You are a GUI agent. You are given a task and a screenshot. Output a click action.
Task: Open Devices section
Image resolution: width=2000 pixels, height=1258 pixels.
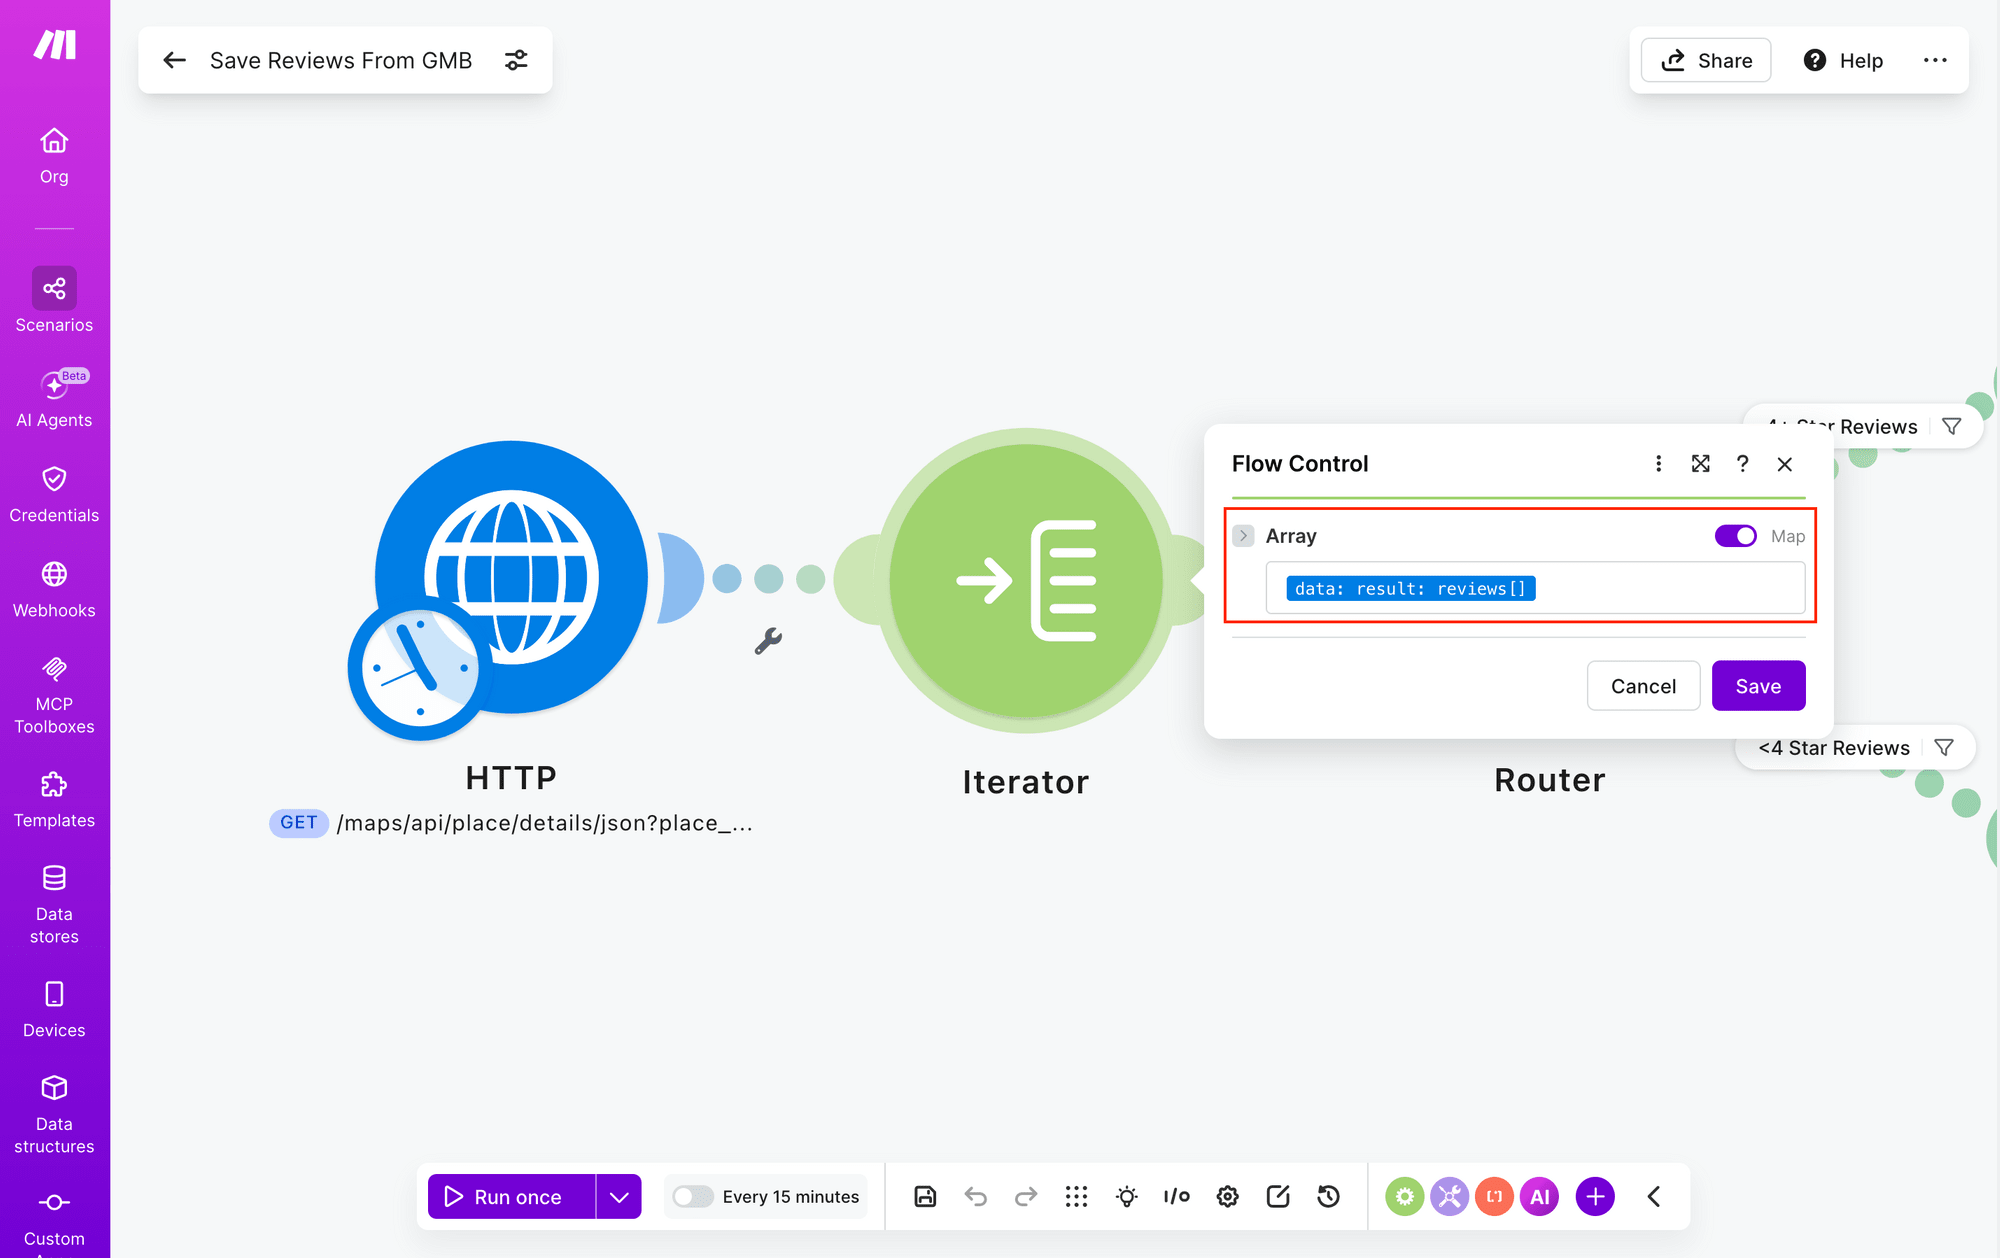54,1010
